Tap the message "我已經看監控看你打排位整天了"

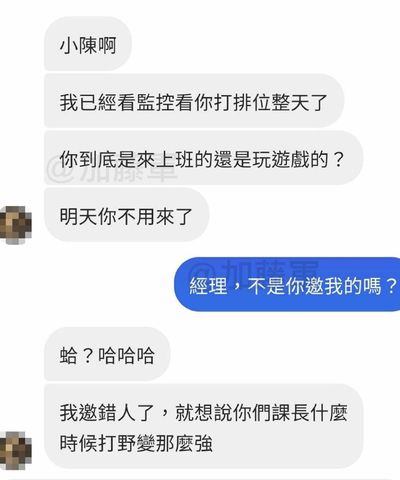pos(194,101)
